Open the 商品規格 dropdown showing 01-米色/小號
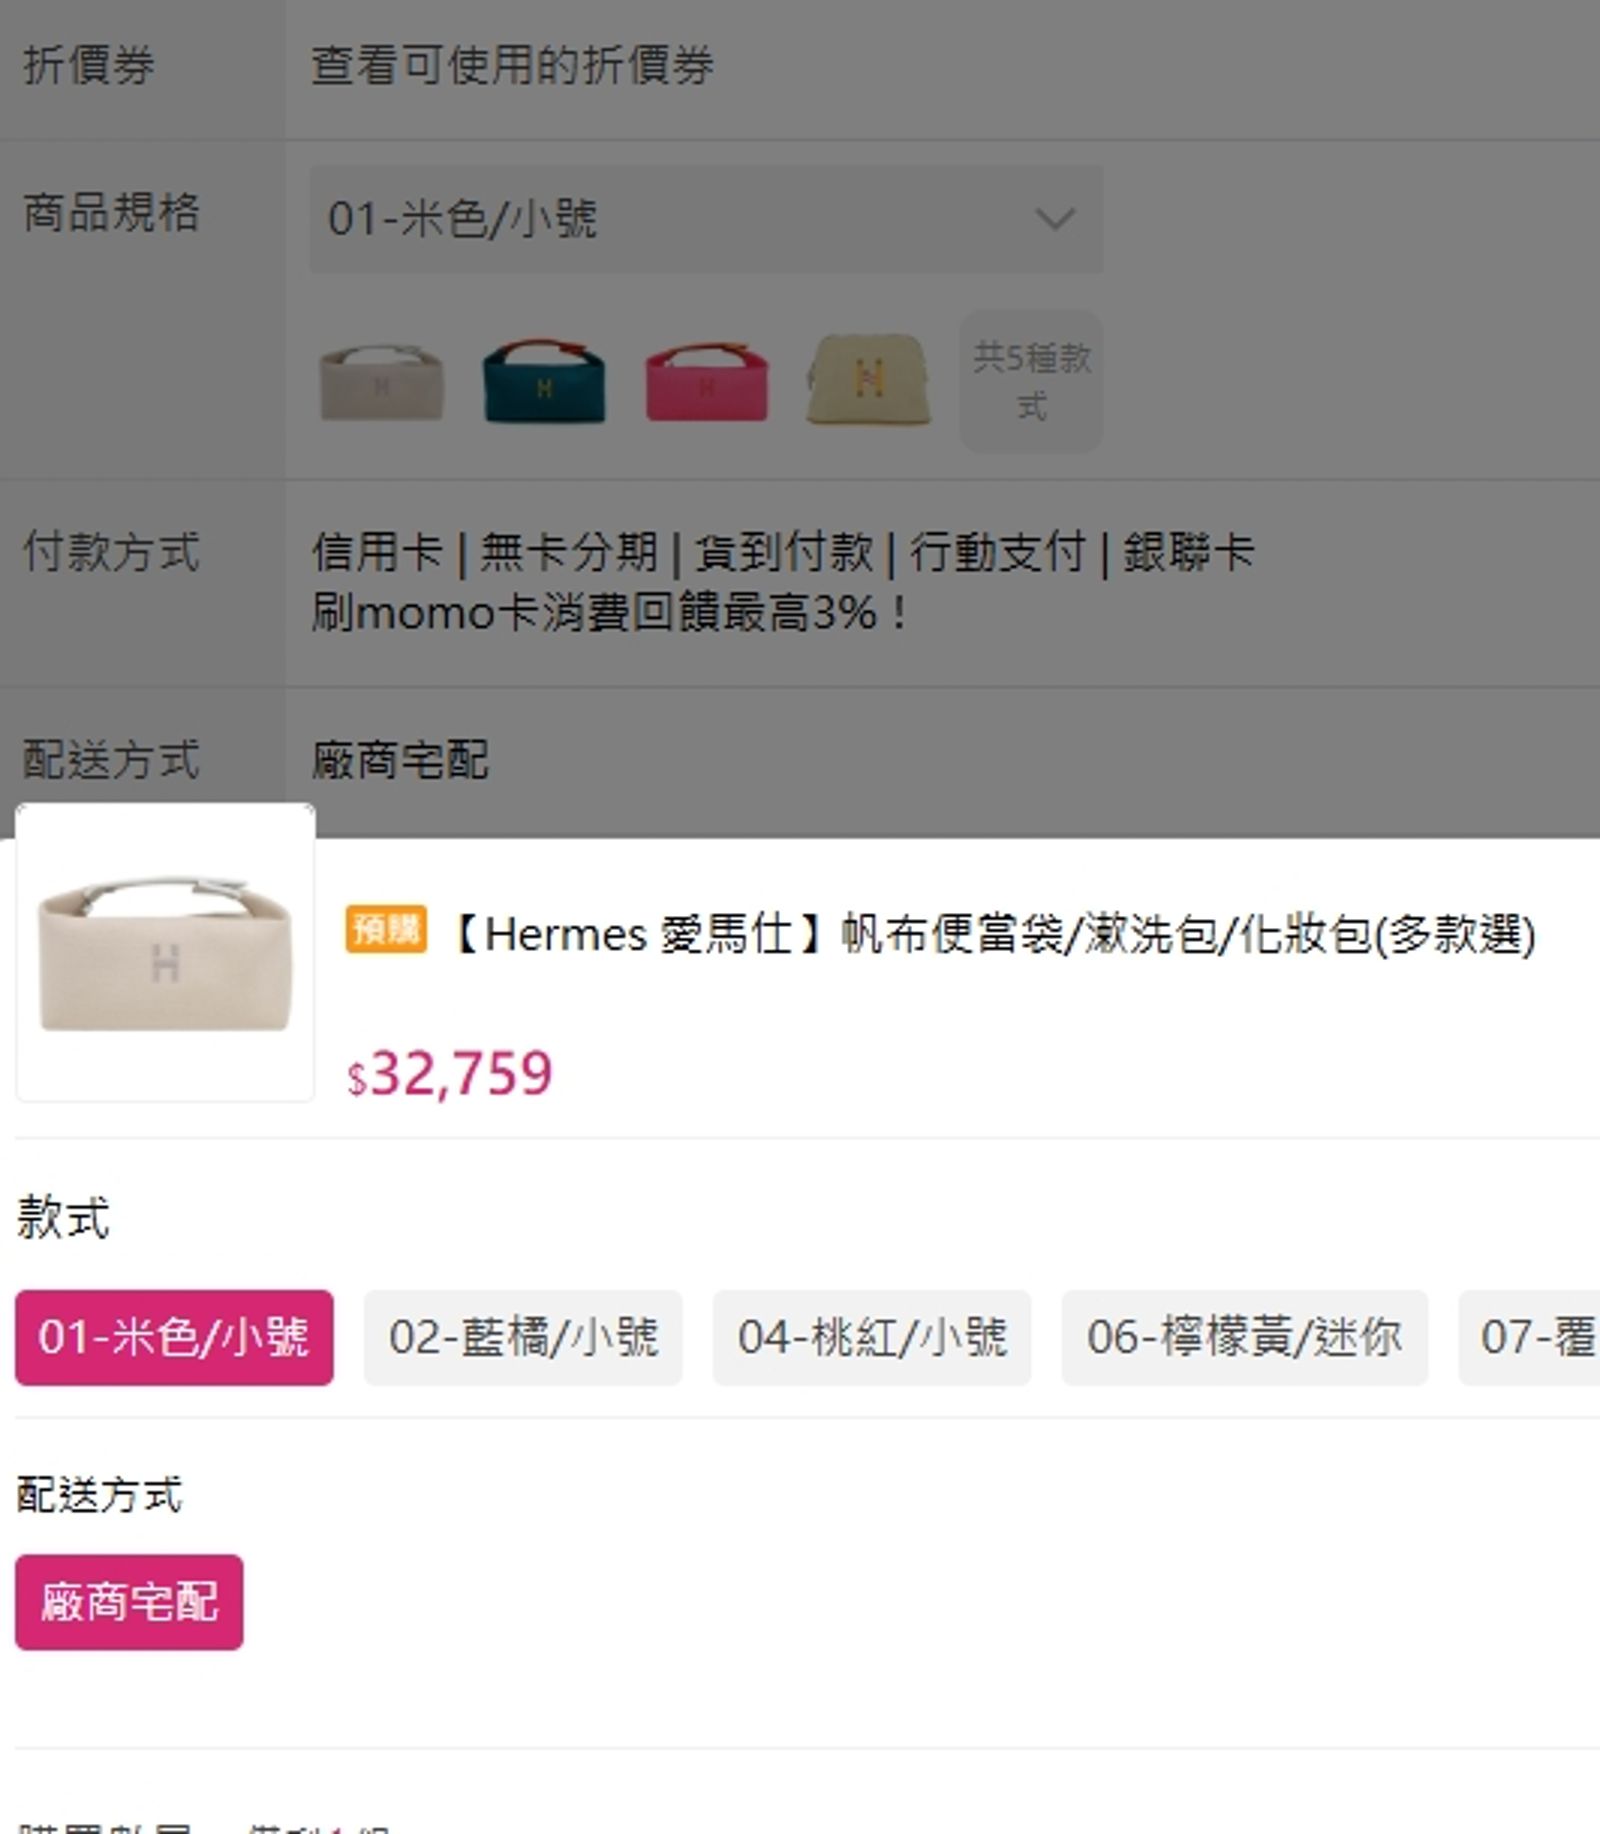Screen dimensions: 1600x1834 [705, 219]
